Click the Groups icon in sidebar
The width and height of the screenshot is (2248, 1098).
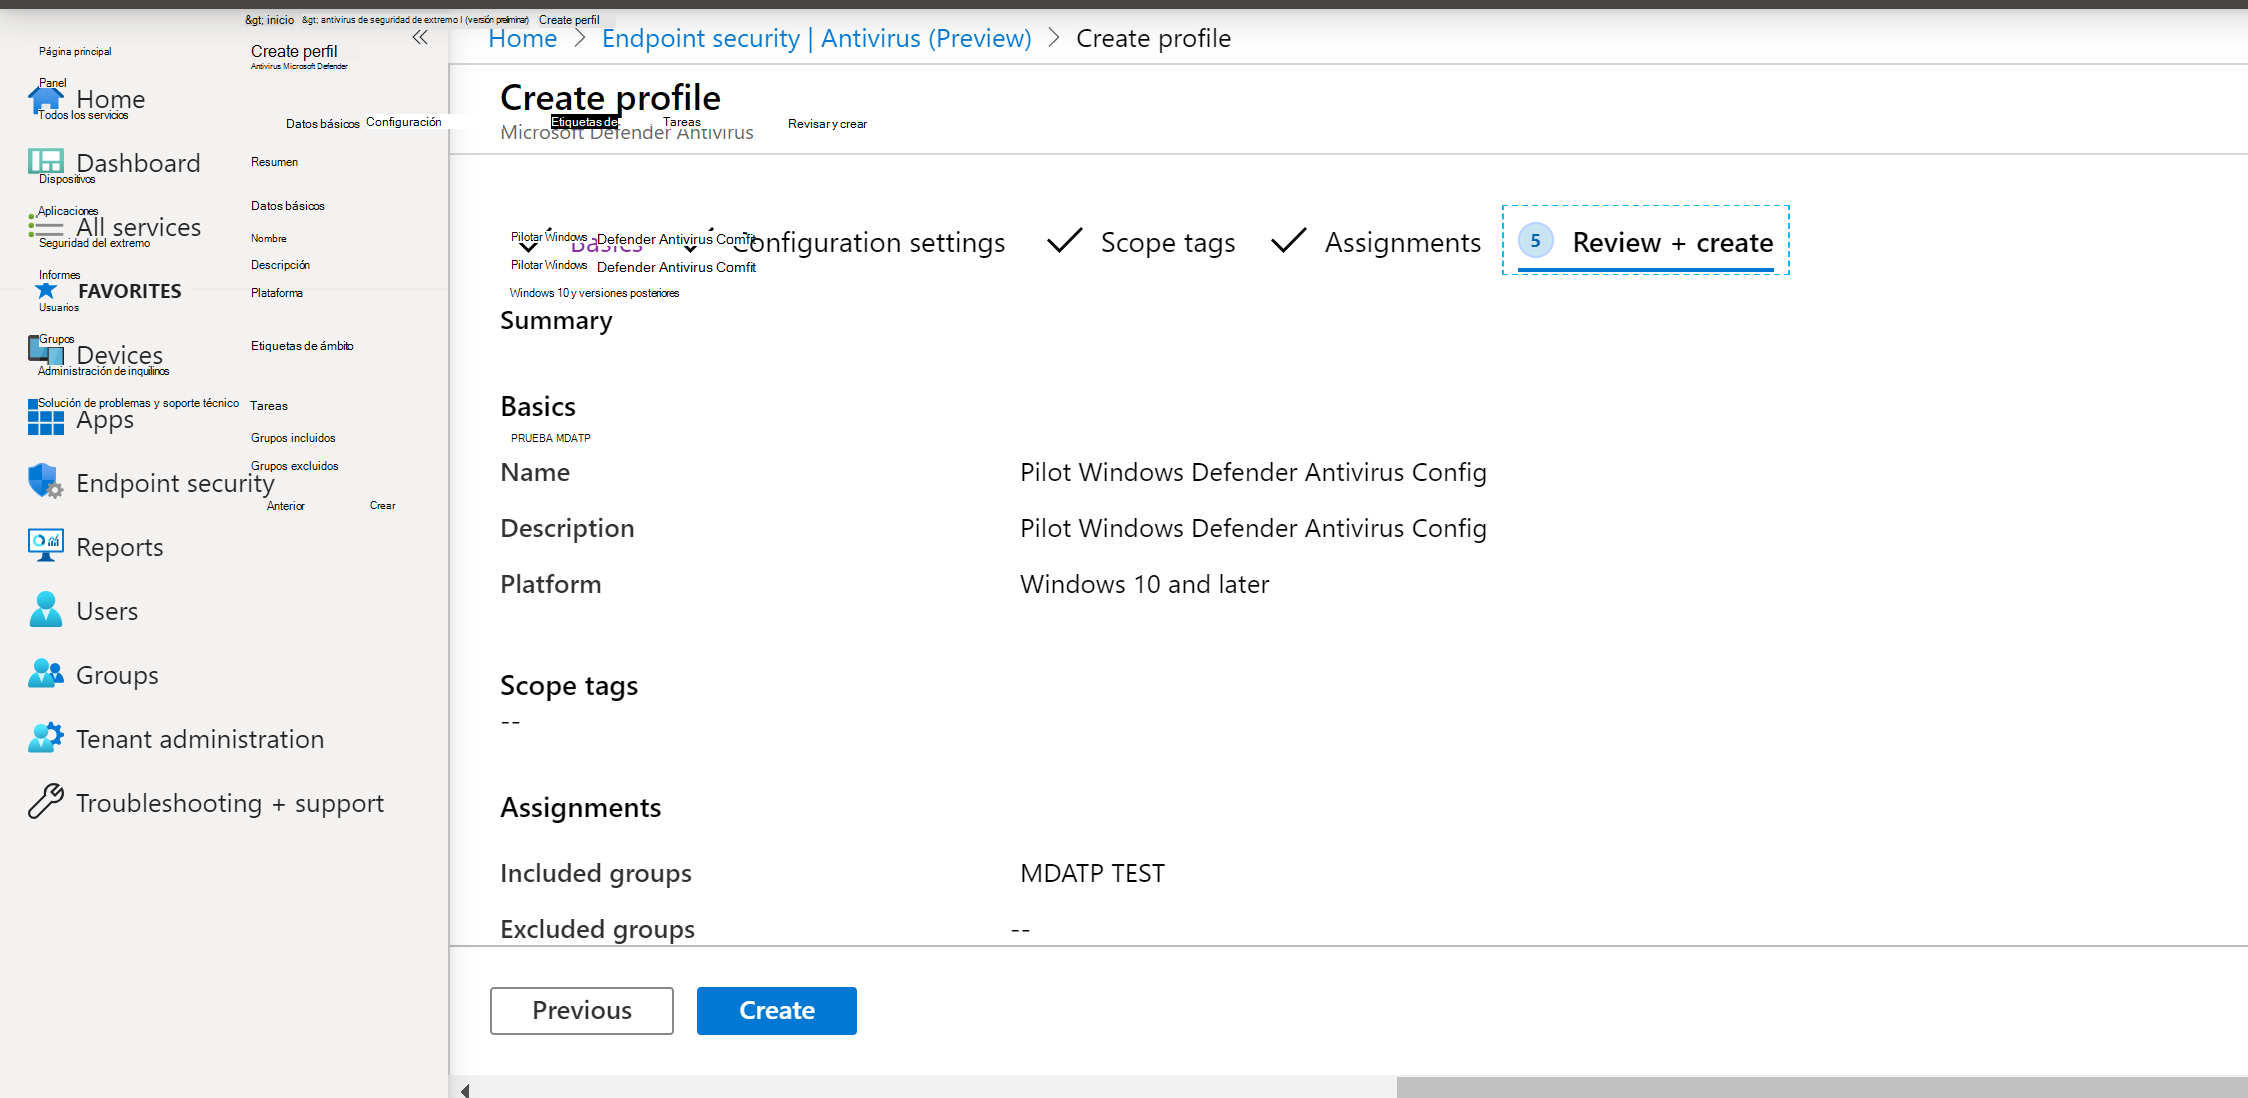(44, 674)
